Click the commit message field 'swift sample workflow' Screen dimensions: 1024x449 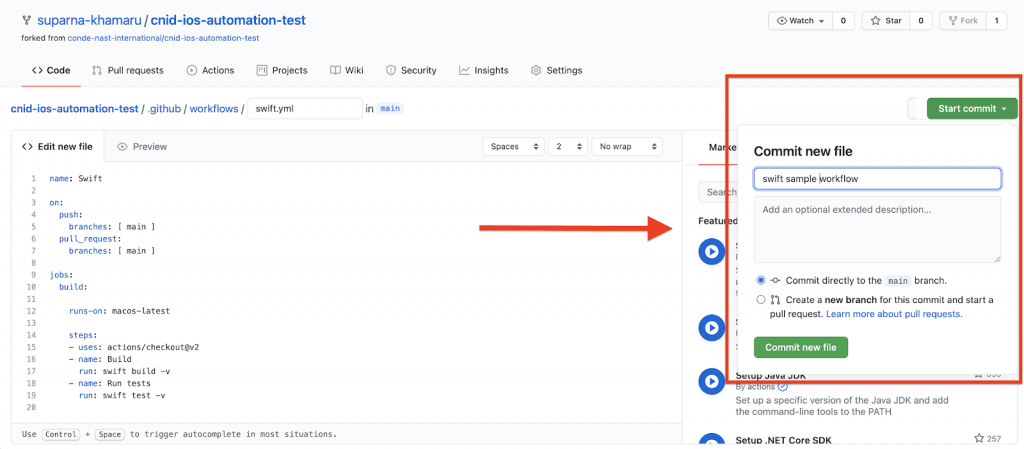point(877,179)
